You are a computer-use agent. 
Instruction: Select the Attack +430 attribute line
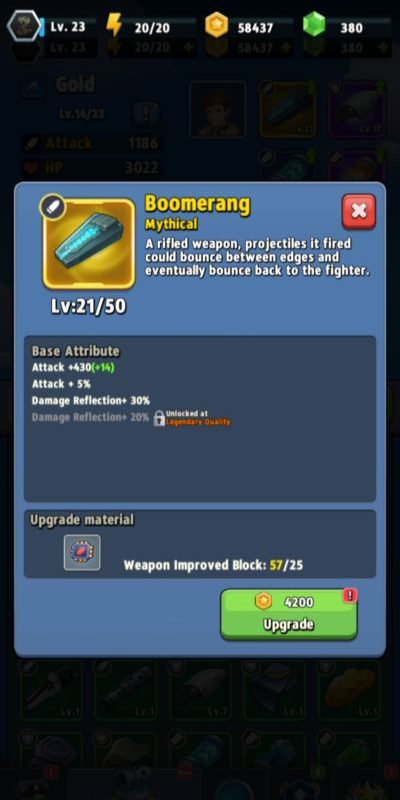[73, 367]
